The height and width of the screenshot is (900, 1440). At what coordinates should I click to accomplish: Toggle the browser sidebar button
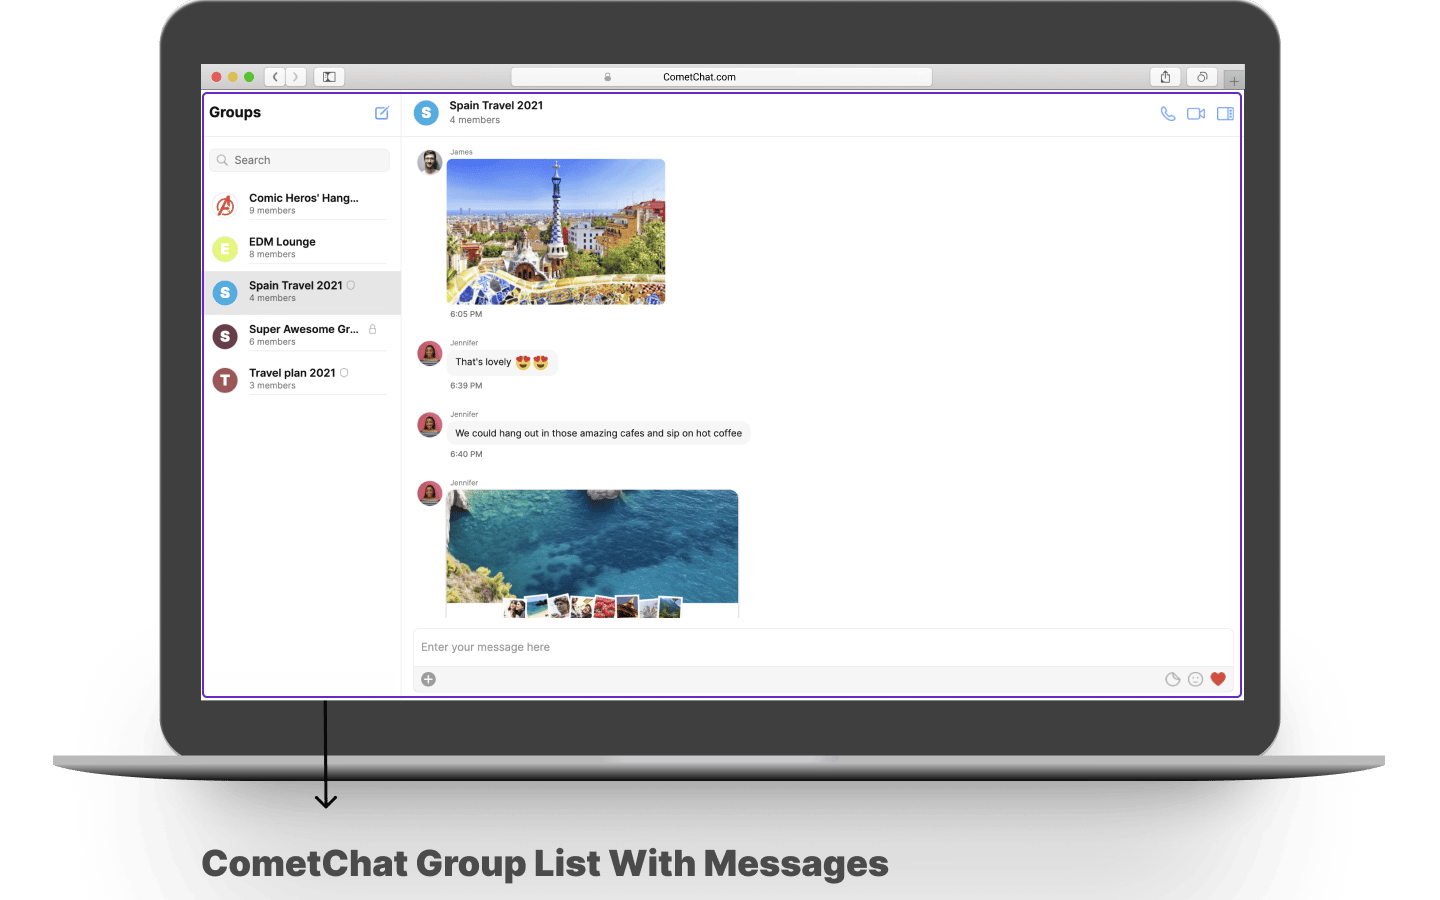(x=329, y=77)
